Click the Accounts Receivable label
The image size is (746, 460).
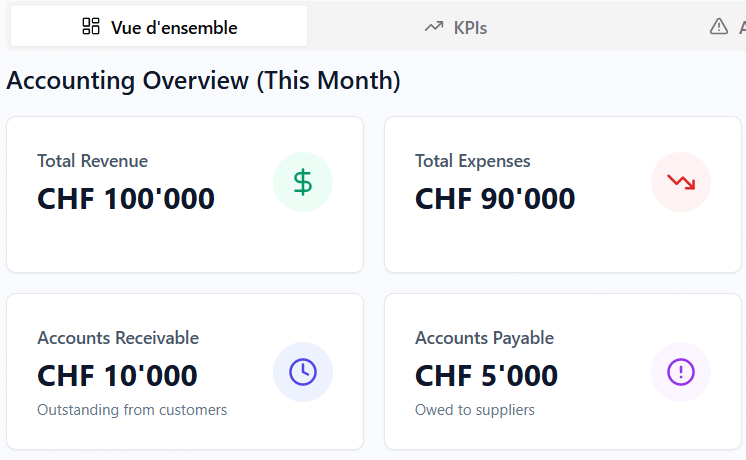pyautogui.click(x=118, y=338)
